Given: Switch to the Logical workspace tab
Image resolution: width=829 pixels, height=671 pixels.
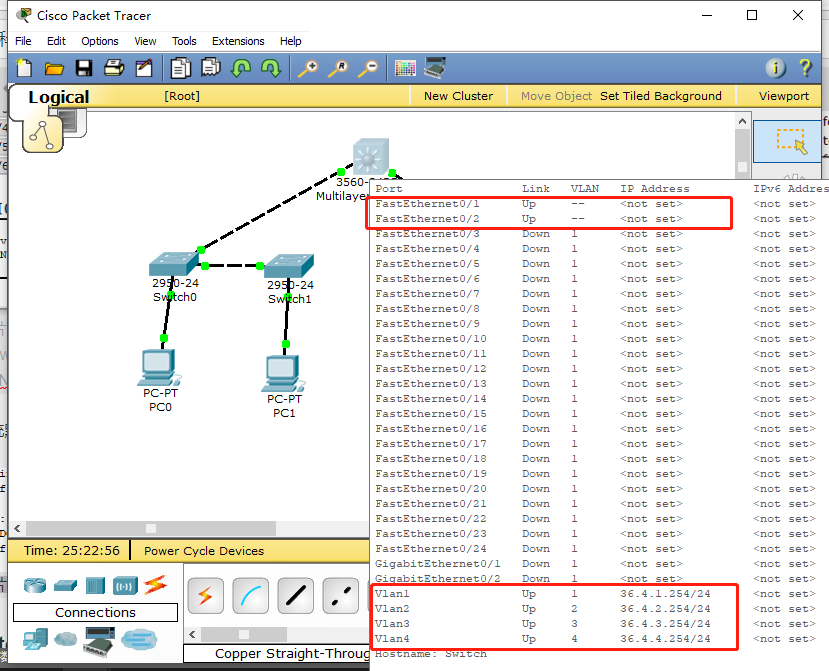Looking at the screenshot, I should click(59, 97).
